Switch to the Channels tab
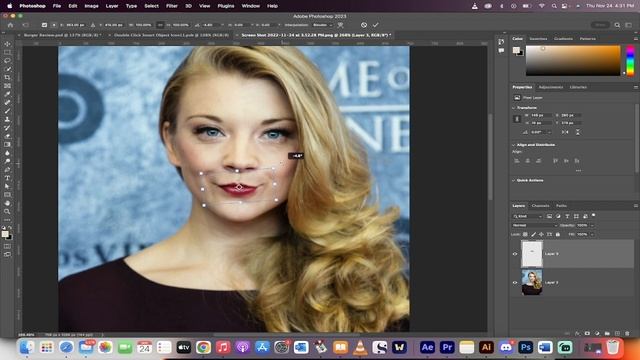This screenshot has height=360, width=640. pos(540,206)
